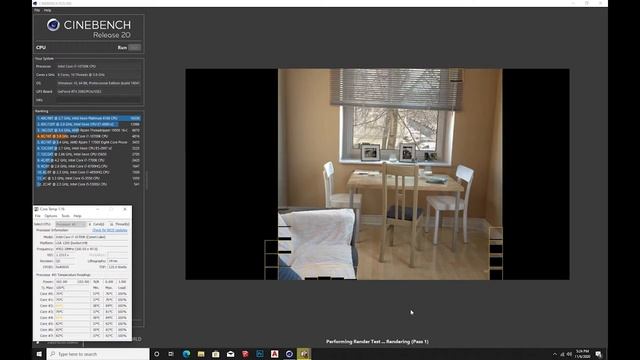Screen dimensions: 640x360
Task: Switch to Cinebench via its taskbar icon
Action: (x=289, y=354)
